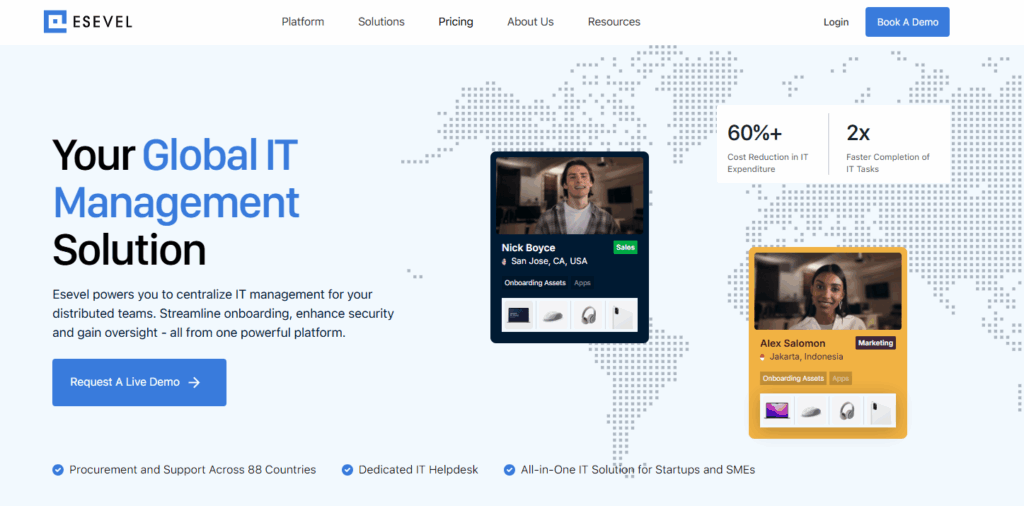Open the About Us menu item
Viewport: 1024px width, 506px height.
[x=530, y=22]
